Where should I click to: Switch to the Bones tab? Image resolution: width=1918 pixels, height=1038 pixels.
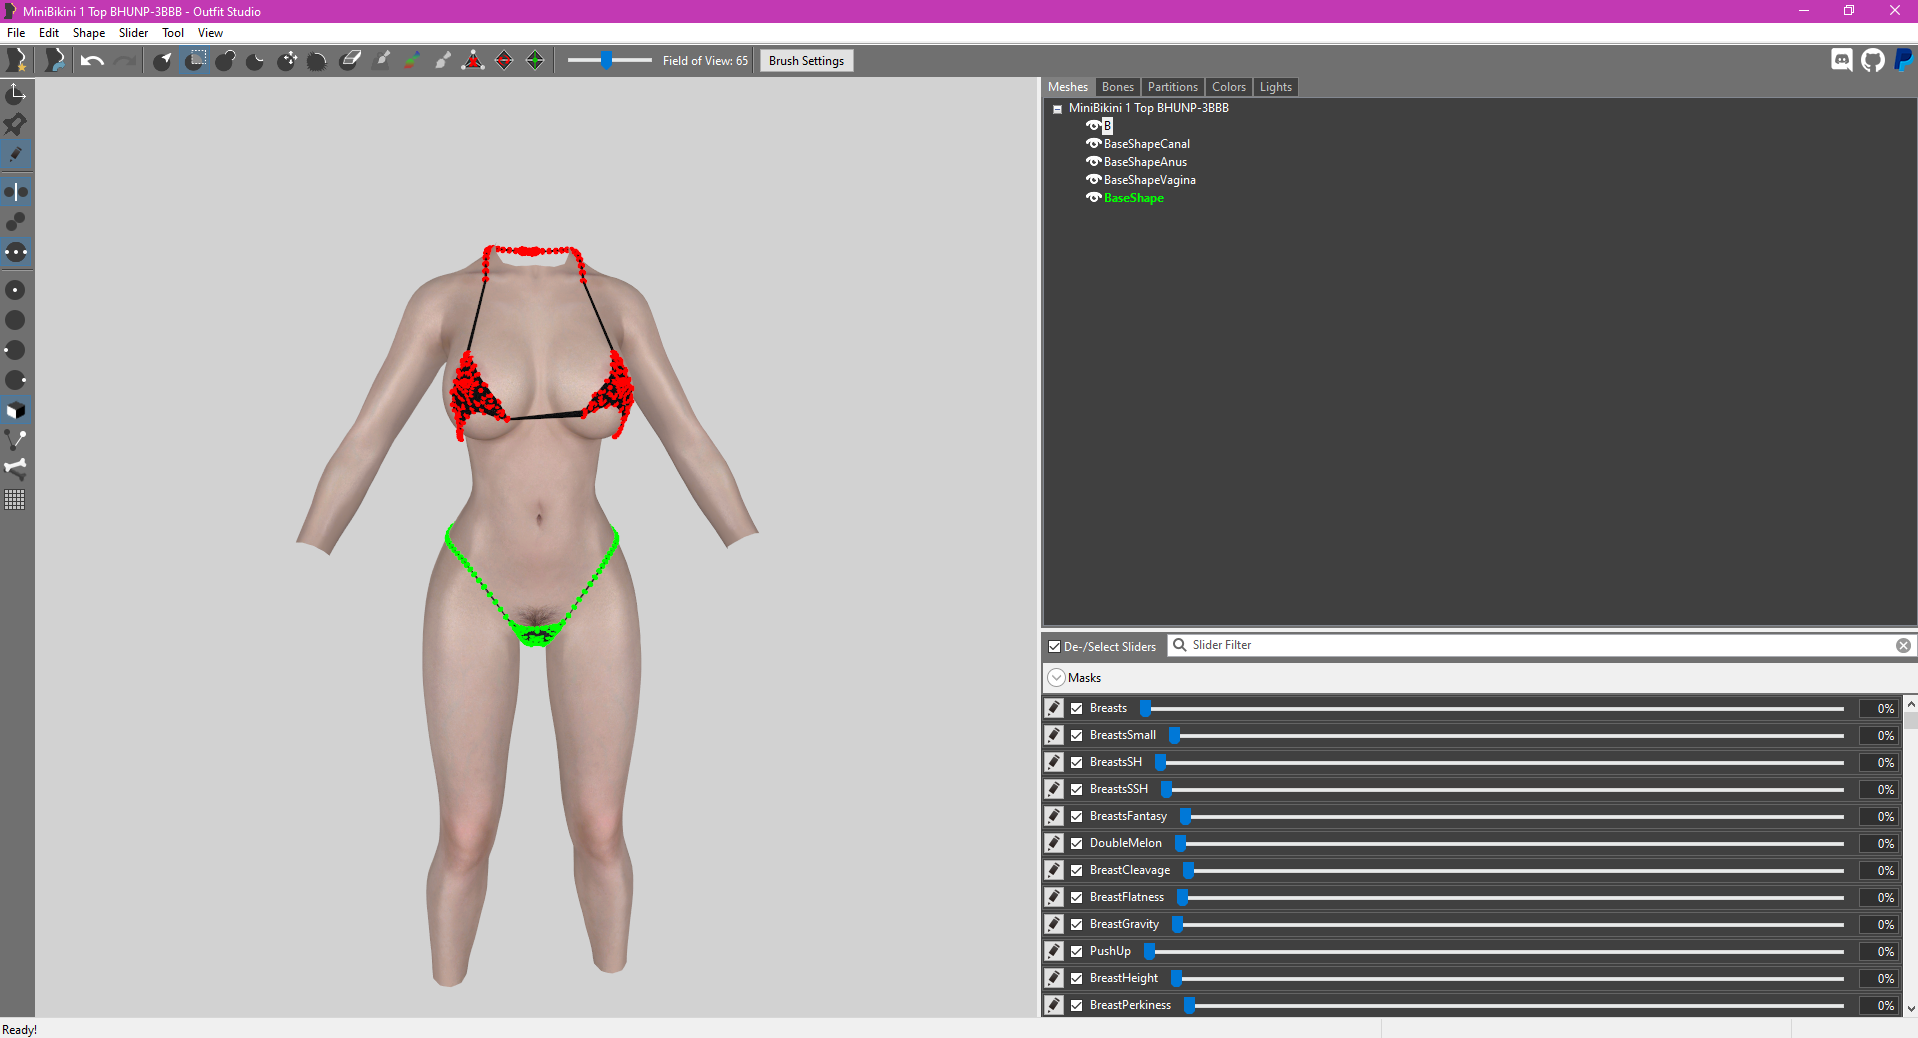1117,87
